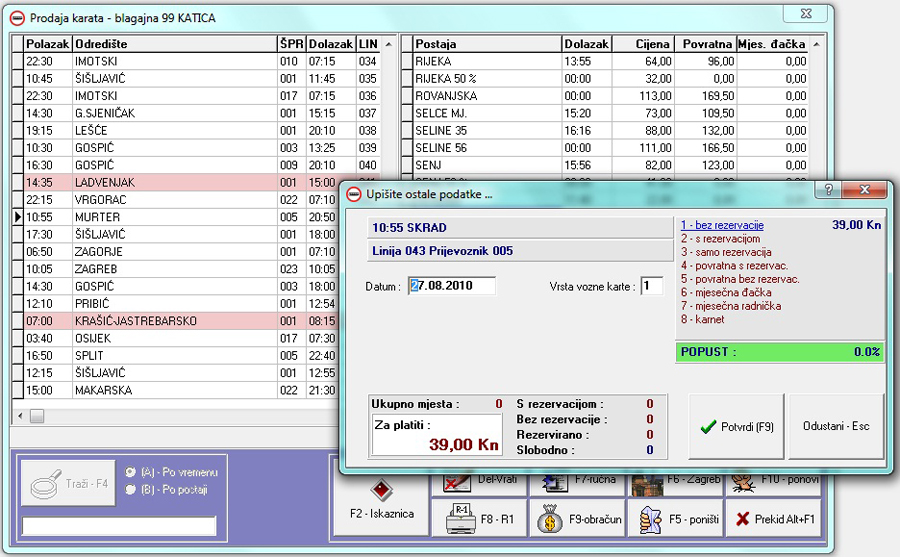Click the Vrsta vozne karte input field
This screenshot has width=900, height=557.
[651, 285]
